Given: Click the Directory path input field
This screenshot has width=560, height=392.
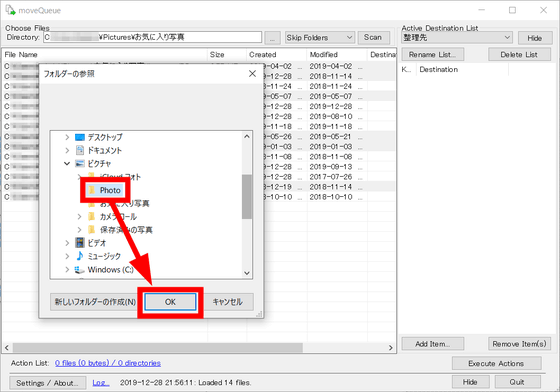Looking at the screenshot, I should pos(152,37).
